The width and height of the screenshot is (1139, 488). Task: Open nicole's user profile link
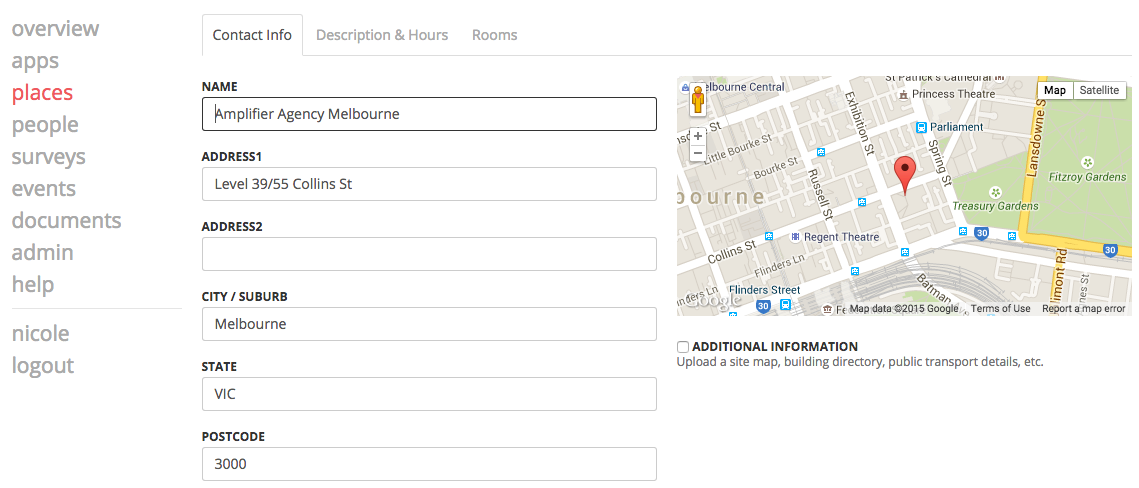point(41,334)
